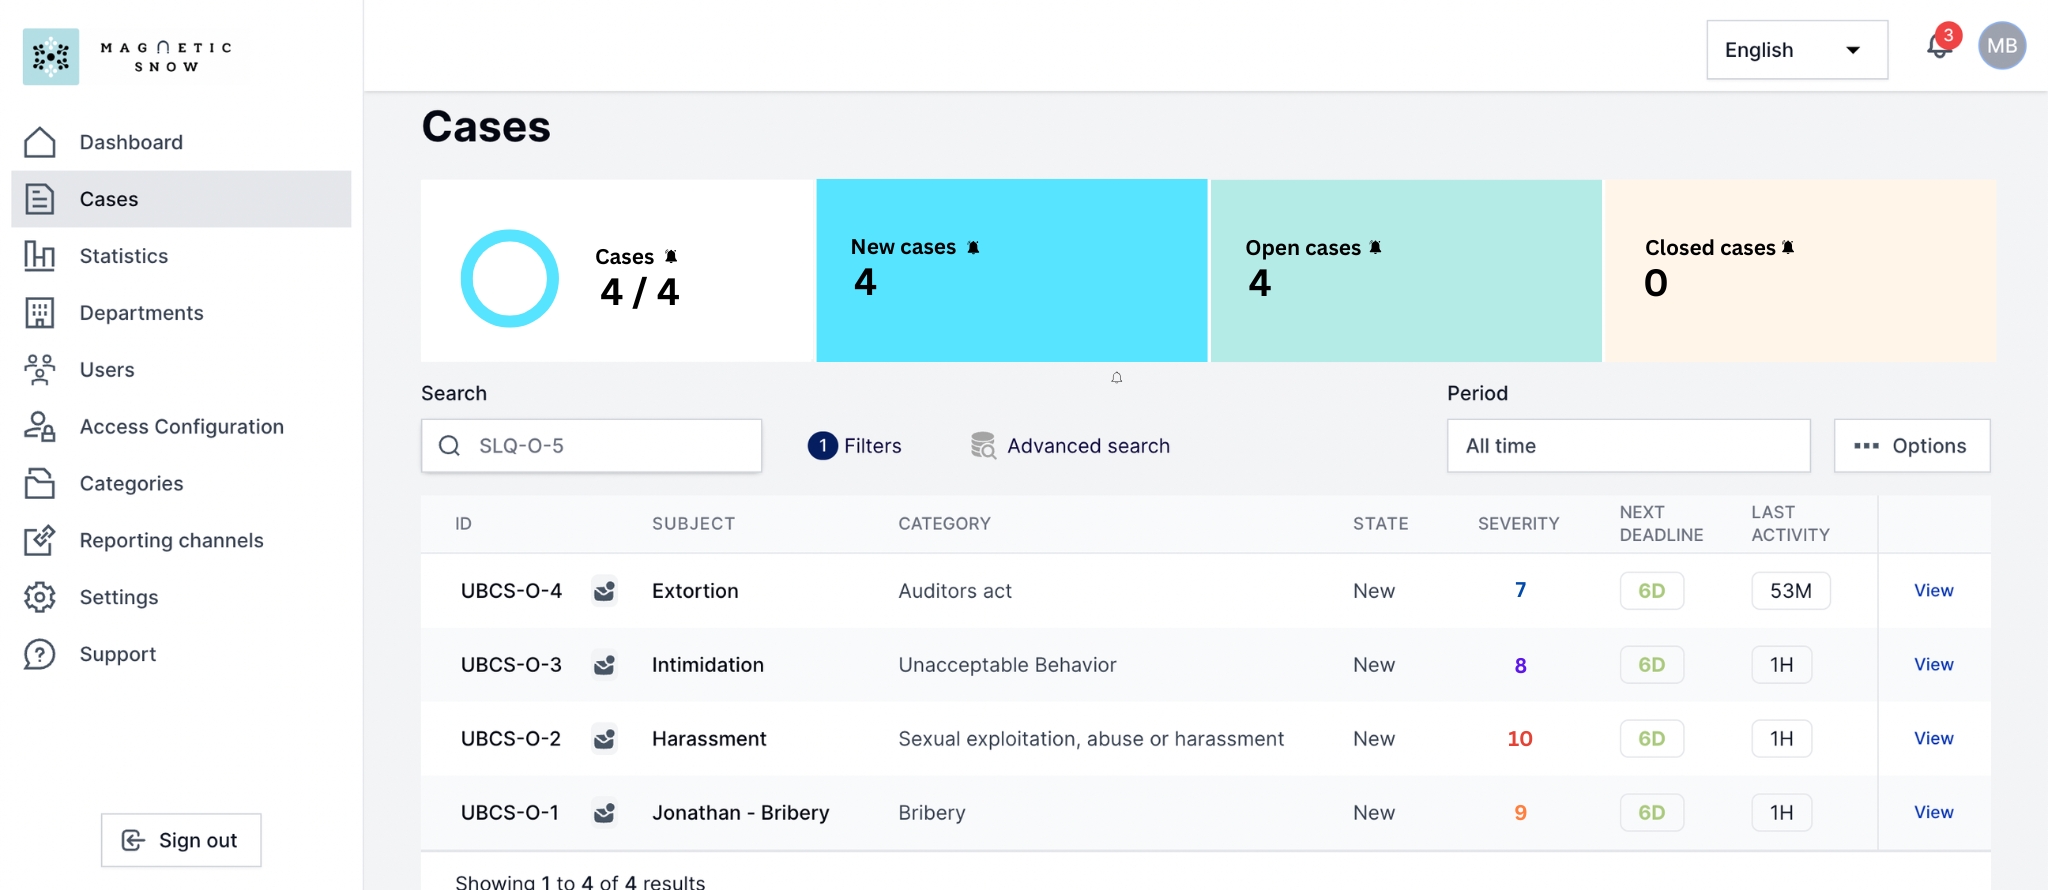
Task: Open the Options menu
Action: 1911,446
